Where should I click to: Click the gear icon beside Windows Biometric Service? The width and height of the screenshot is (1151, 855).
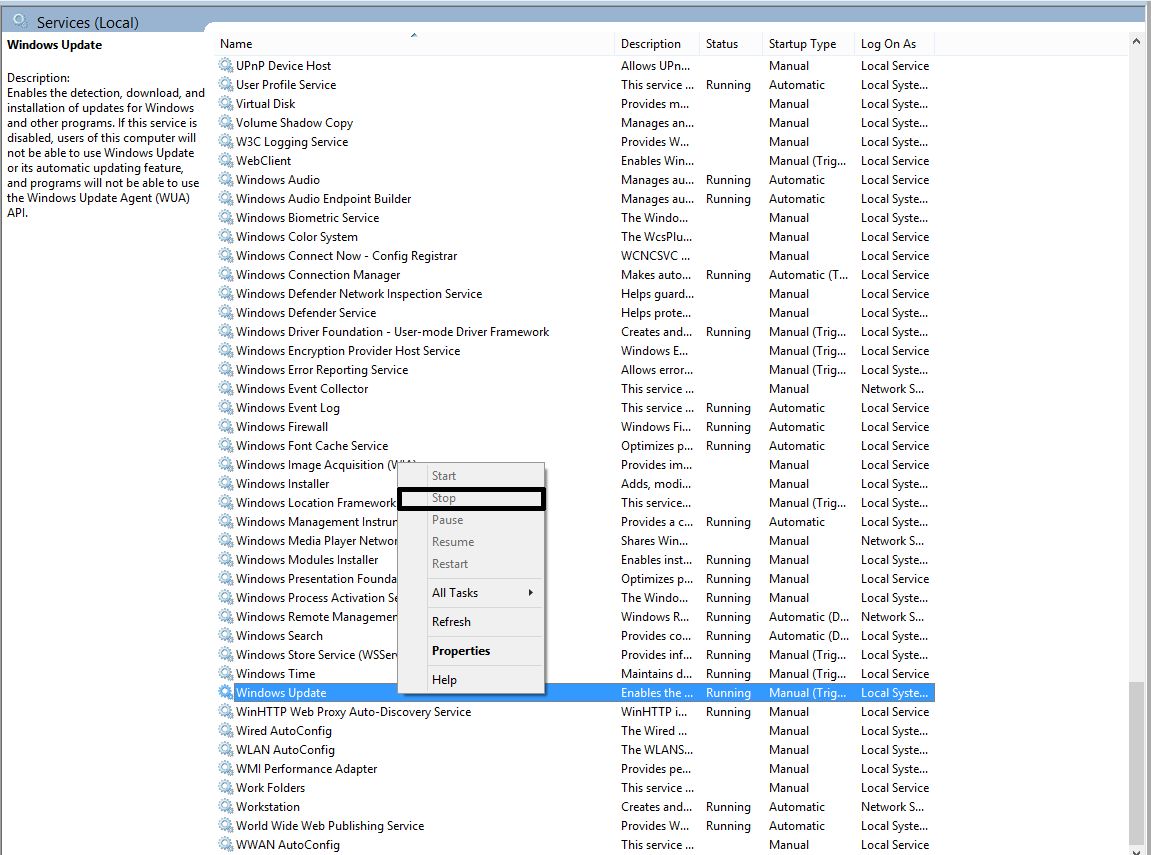click(225, 217)
